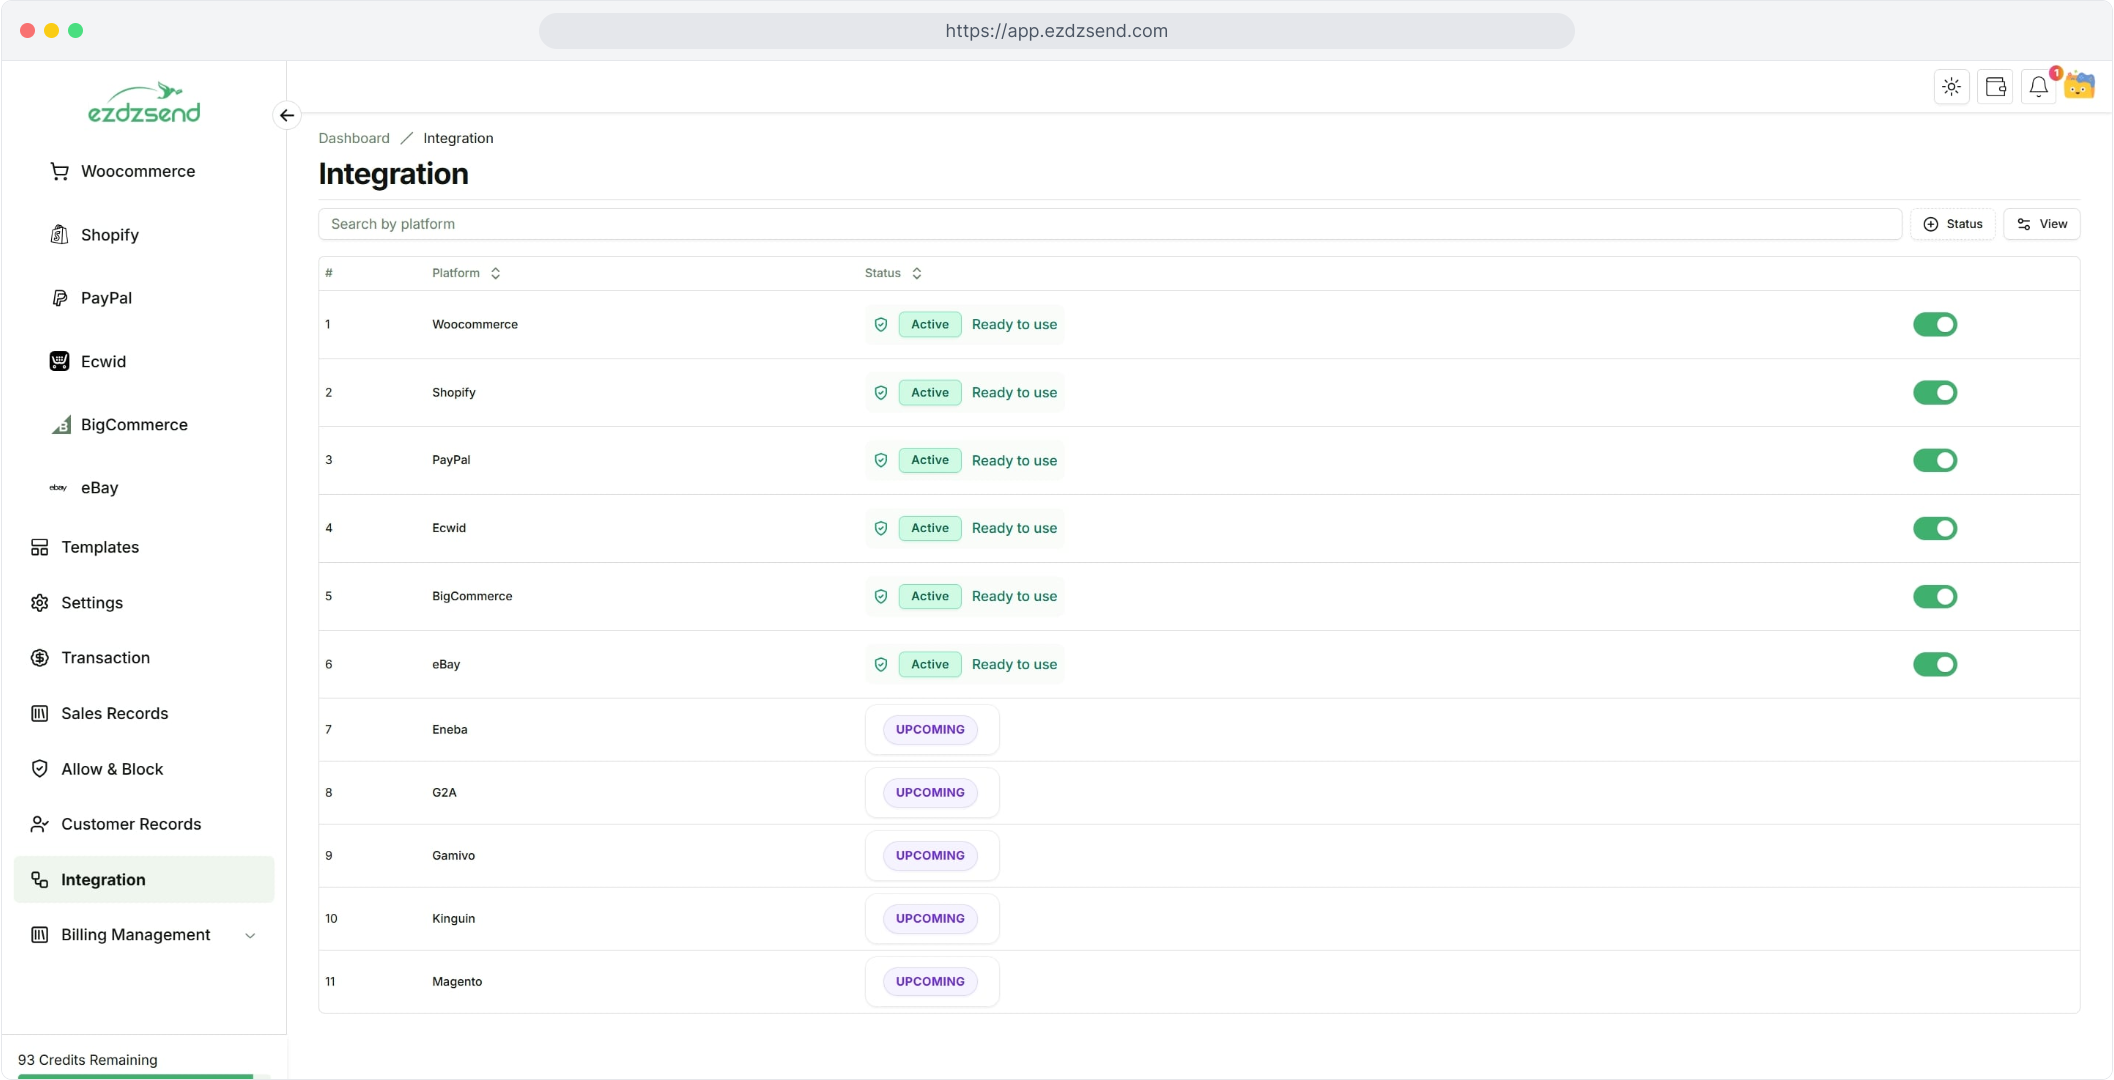Toggle the eBay integration off
The width and height of the screenshot is (2114, 1080).
click(x=1934, y=664)
